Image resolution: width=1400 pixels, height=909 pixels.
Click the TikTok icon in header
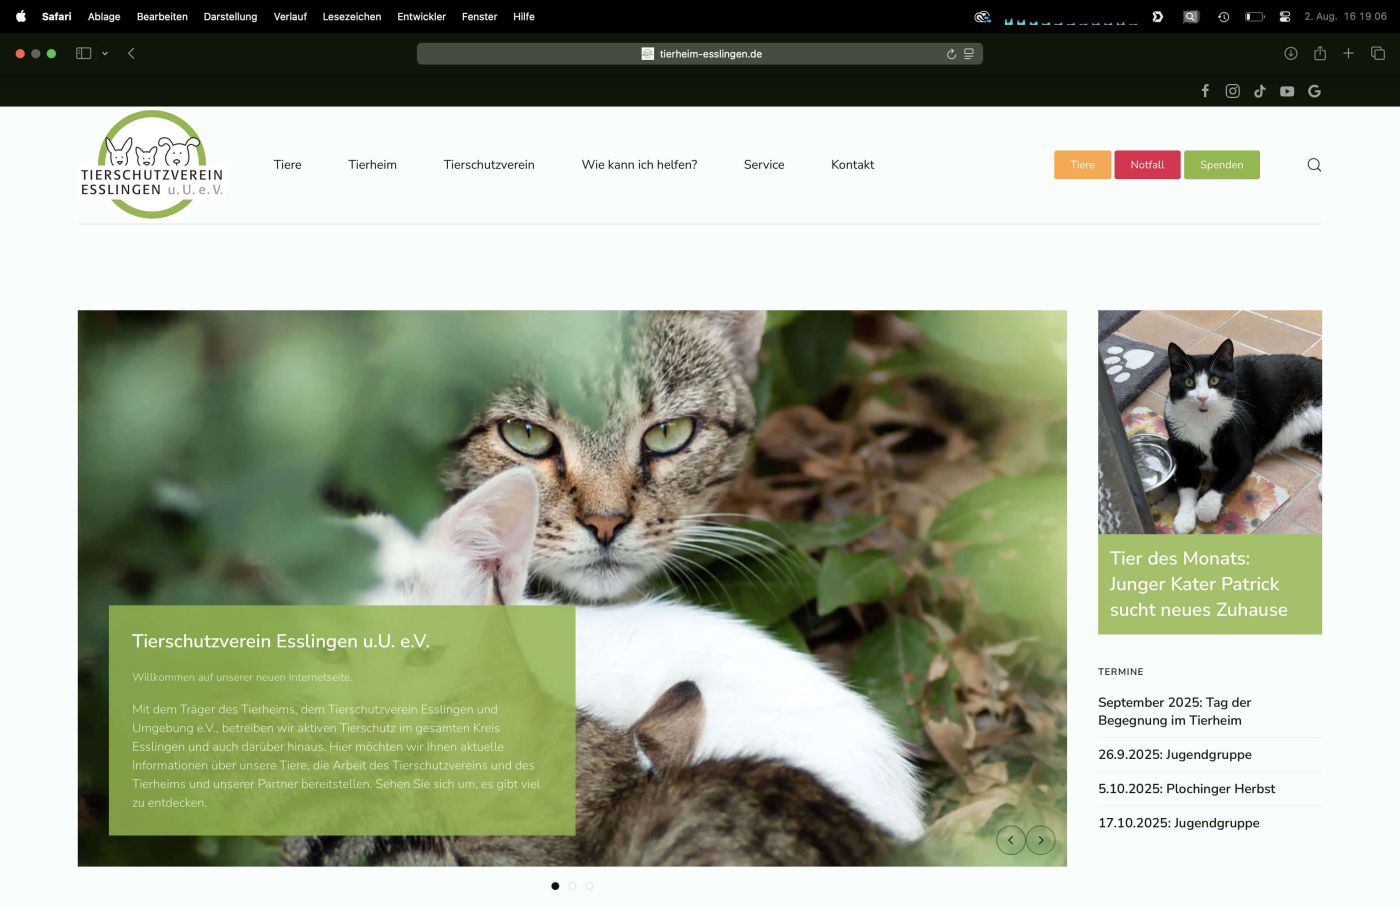point(1260,91)
